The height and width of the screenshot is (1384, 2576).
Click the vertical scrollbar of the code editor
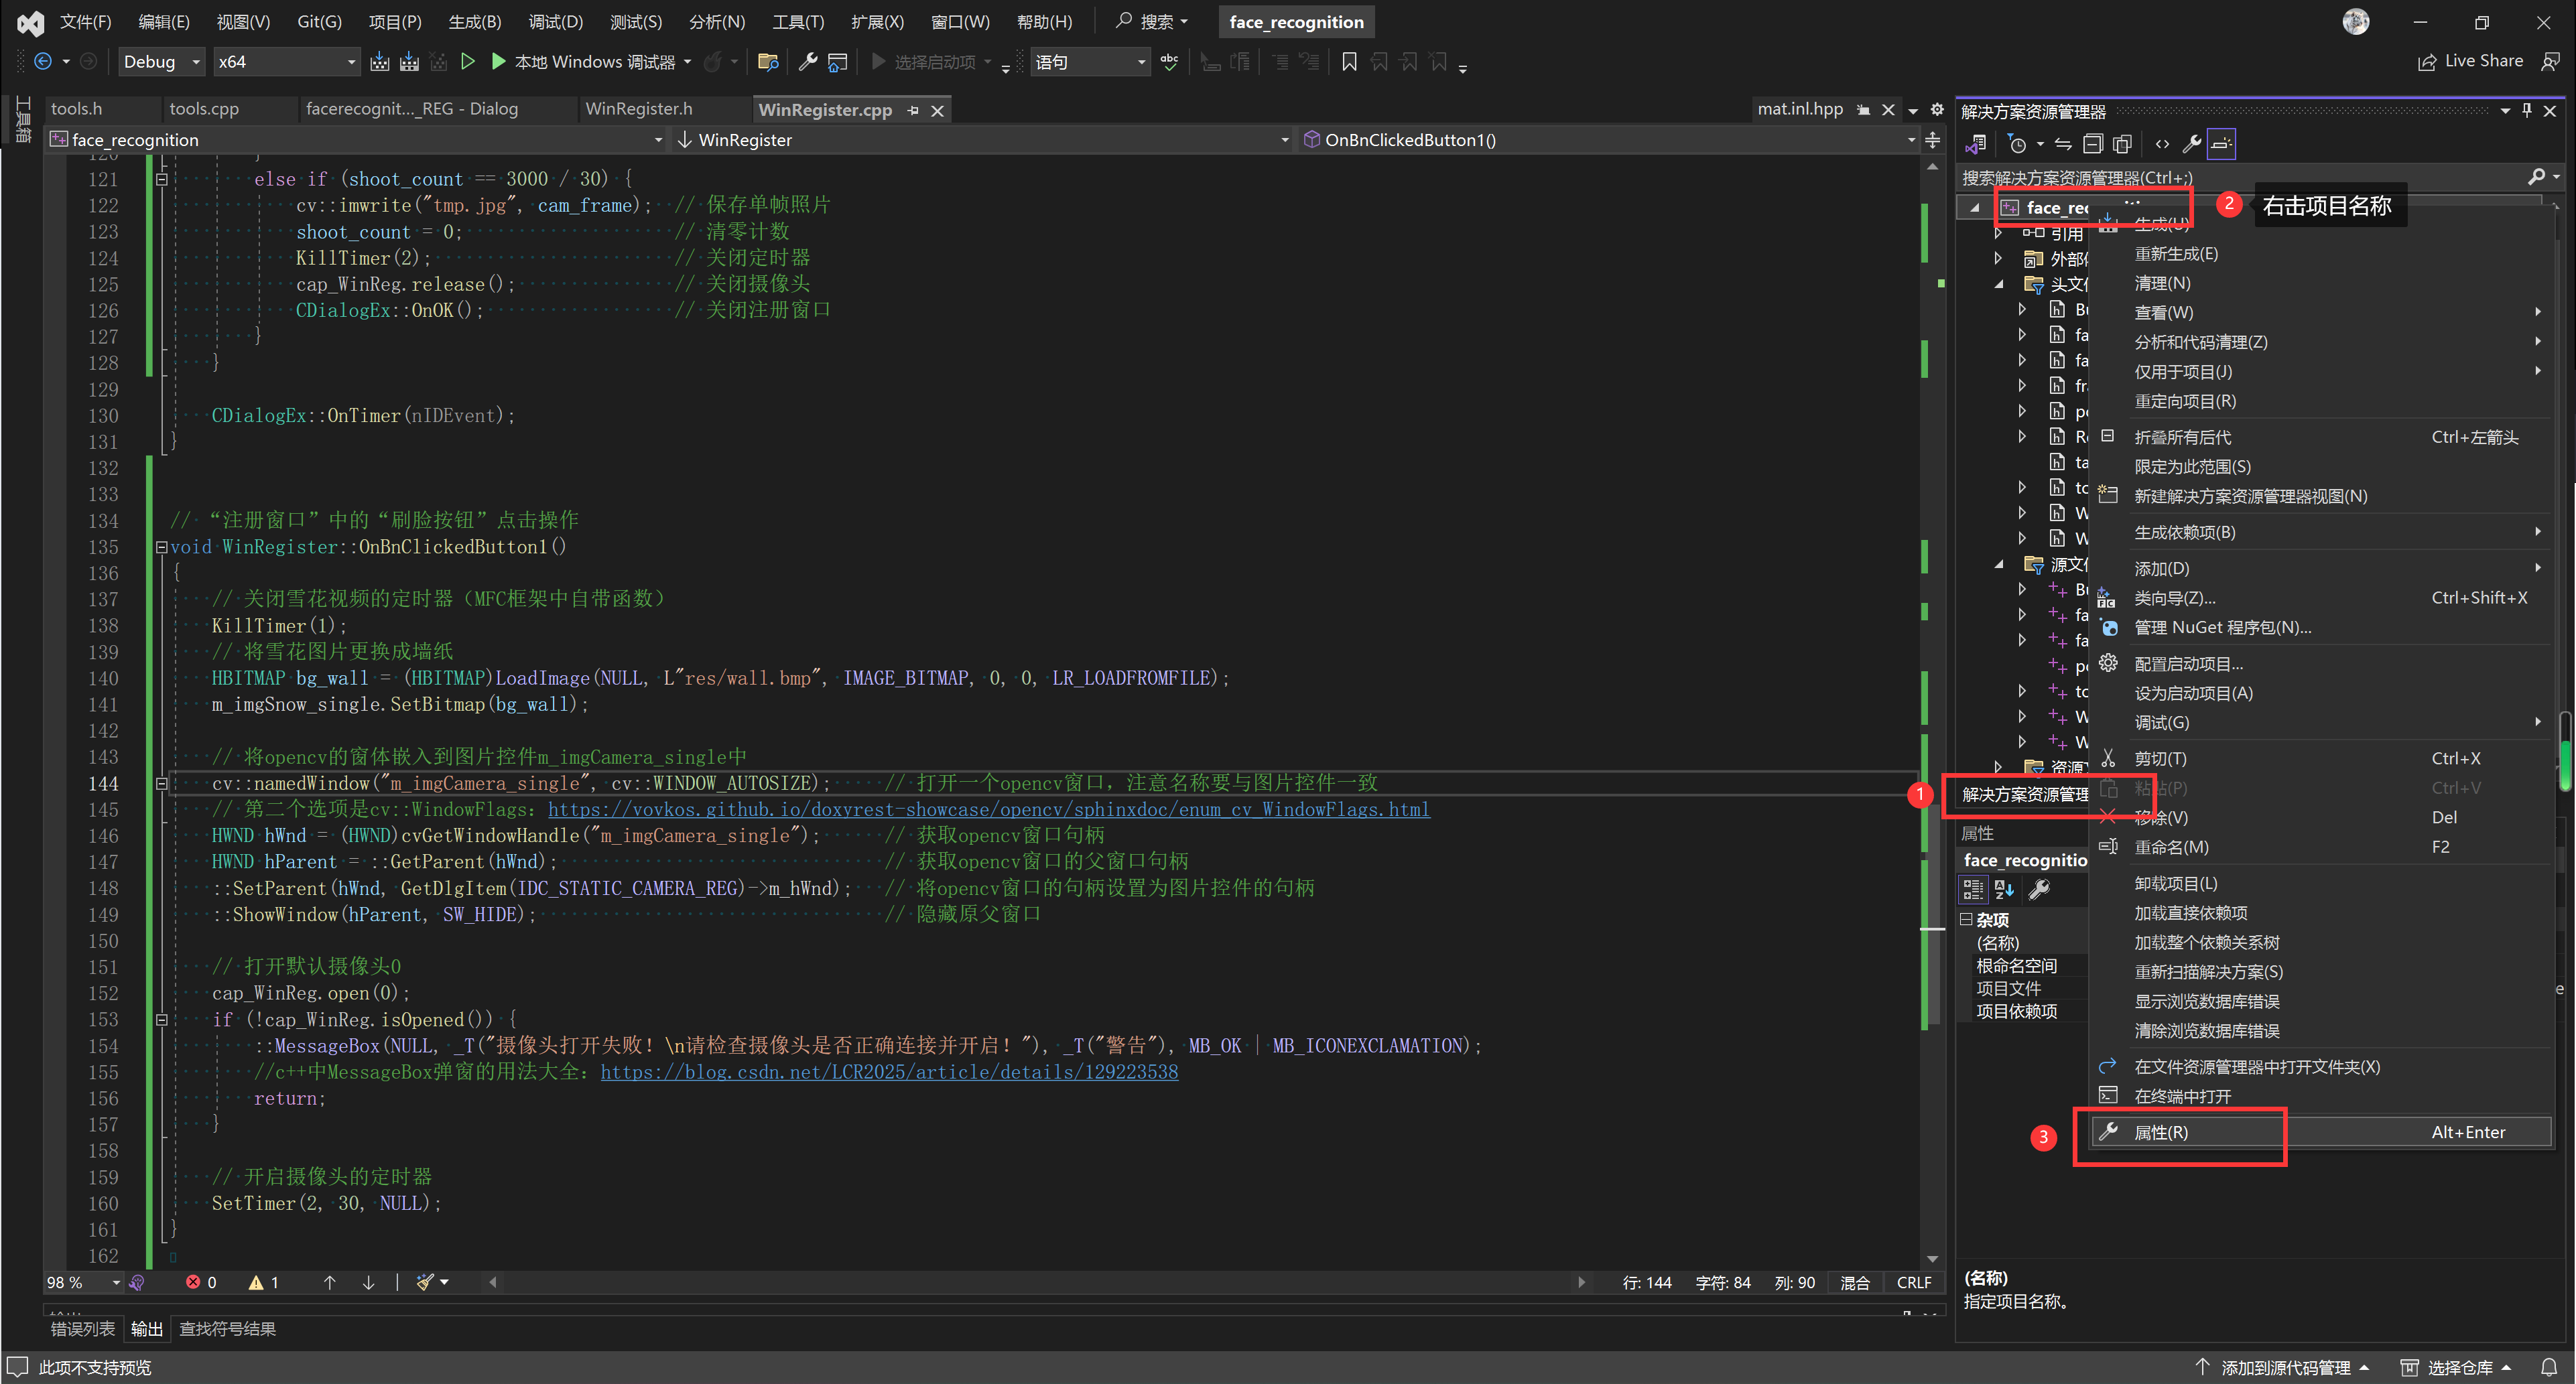point(1933,700)
